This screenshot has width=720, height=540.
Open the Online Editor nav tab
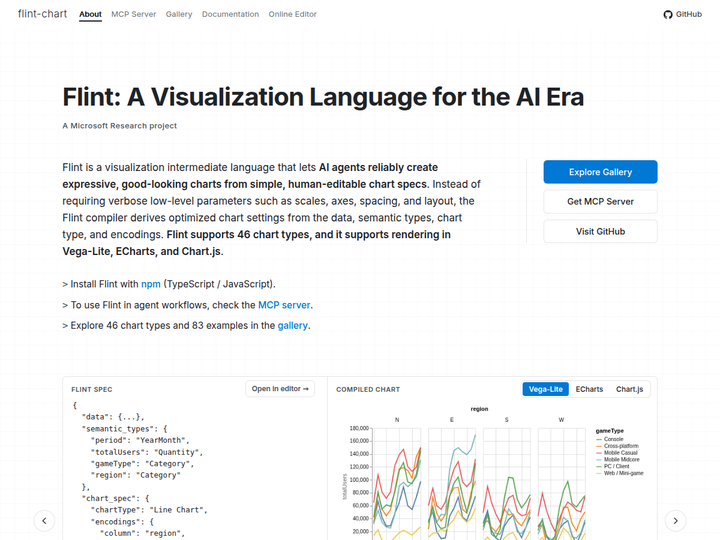click(x=292, y=14)
